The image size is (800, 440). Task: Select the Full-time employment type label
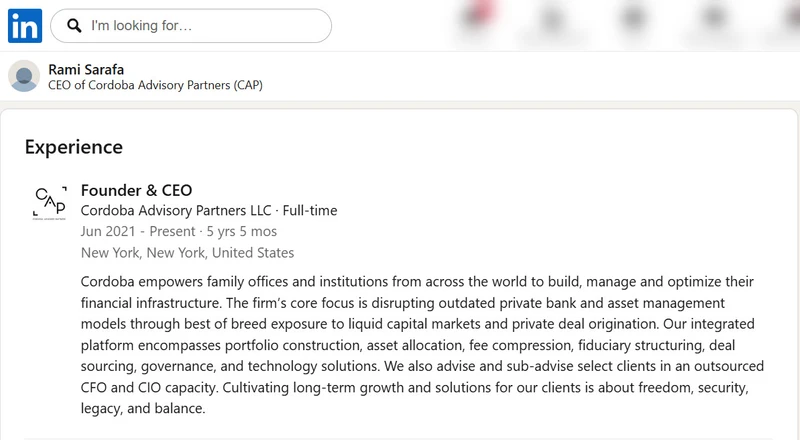pyautogui.click(x=310, y=211)
